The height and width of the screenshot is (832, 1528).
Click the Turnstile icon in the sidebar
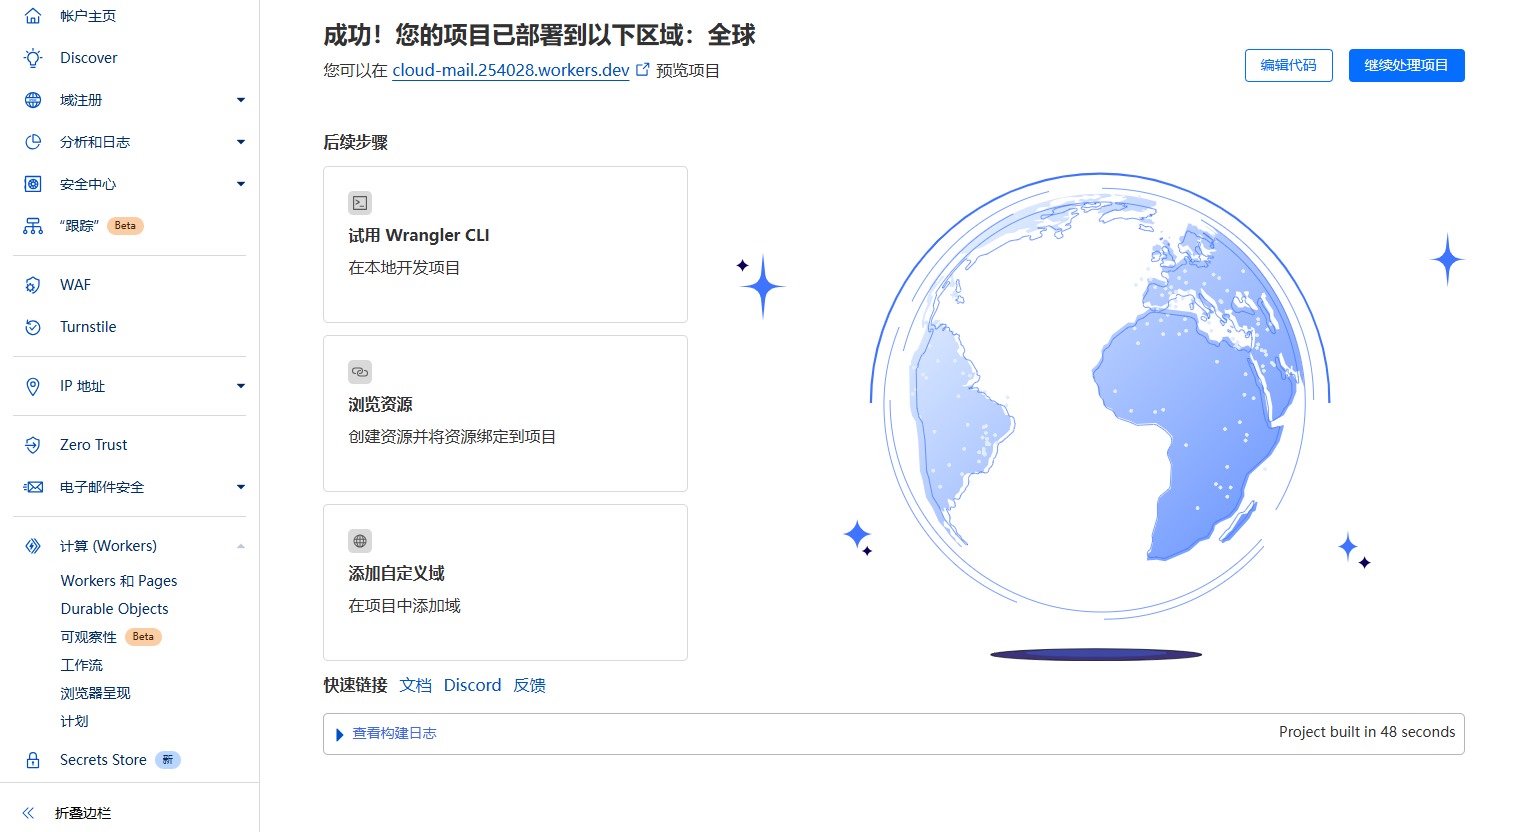[33, 326]
